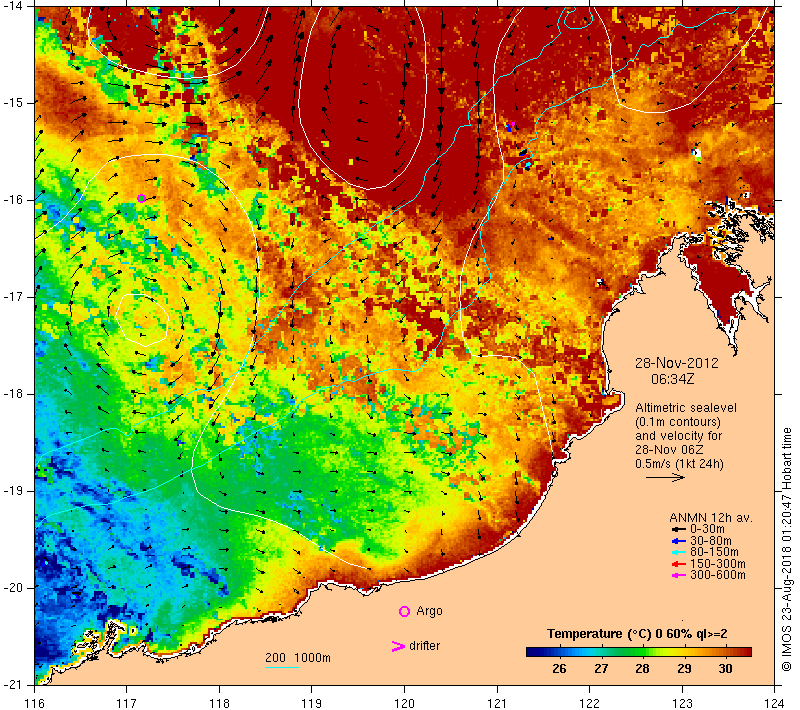Image resolution: width=800 pixels, height=710 pixels.
Task: Click the black 0-30m legend arrow
Action: coord(679,529)
